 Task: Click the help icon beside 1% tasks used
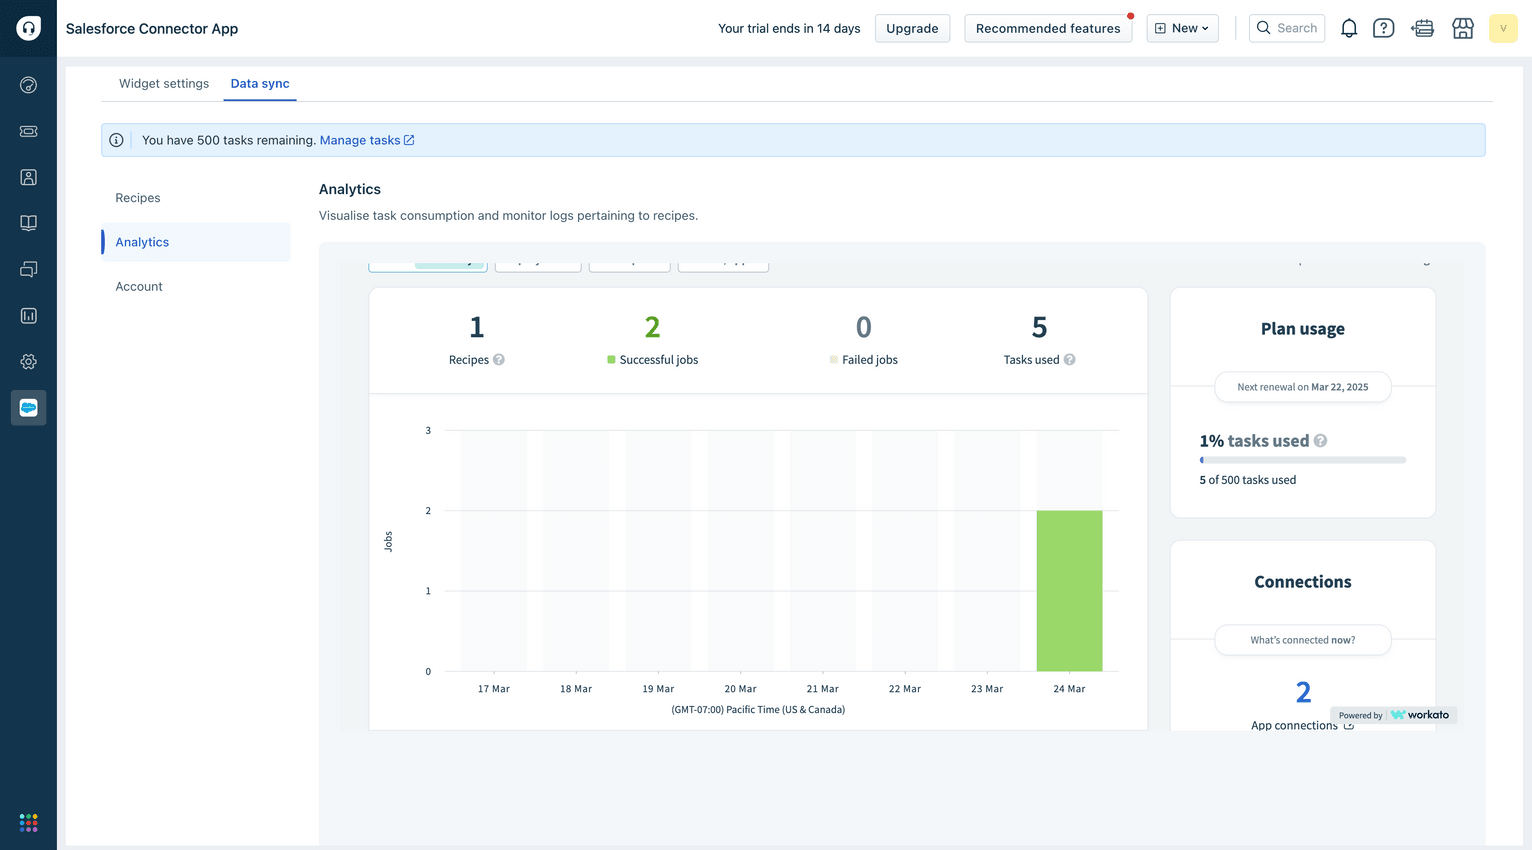[x=1320, y=441]
